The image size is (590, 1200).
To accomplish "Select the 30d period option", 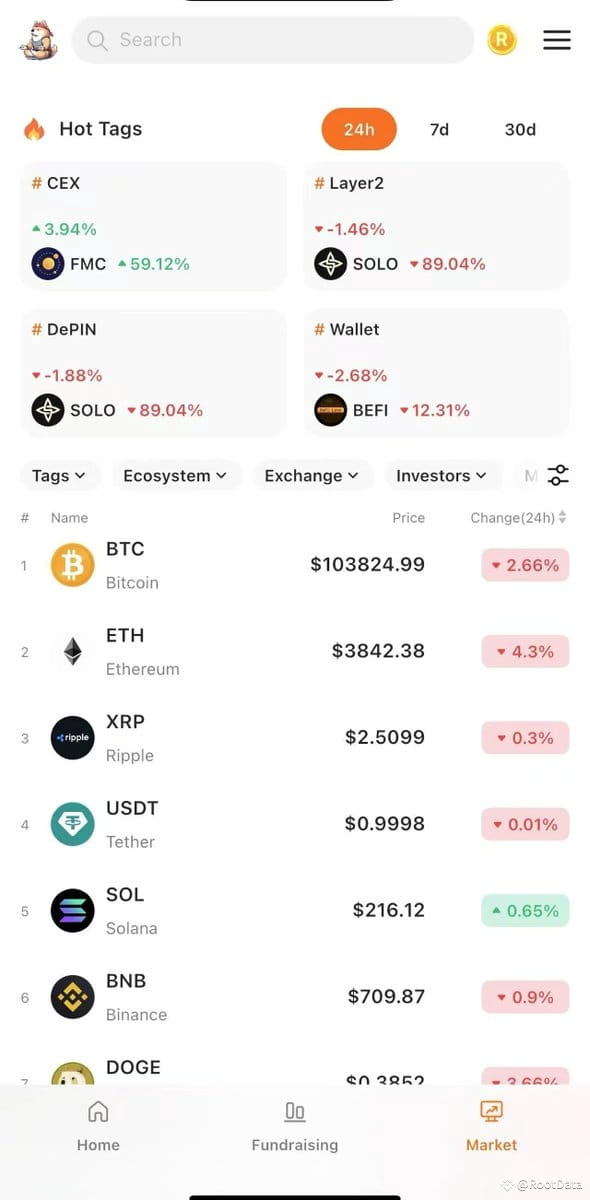I will (519, 129).
